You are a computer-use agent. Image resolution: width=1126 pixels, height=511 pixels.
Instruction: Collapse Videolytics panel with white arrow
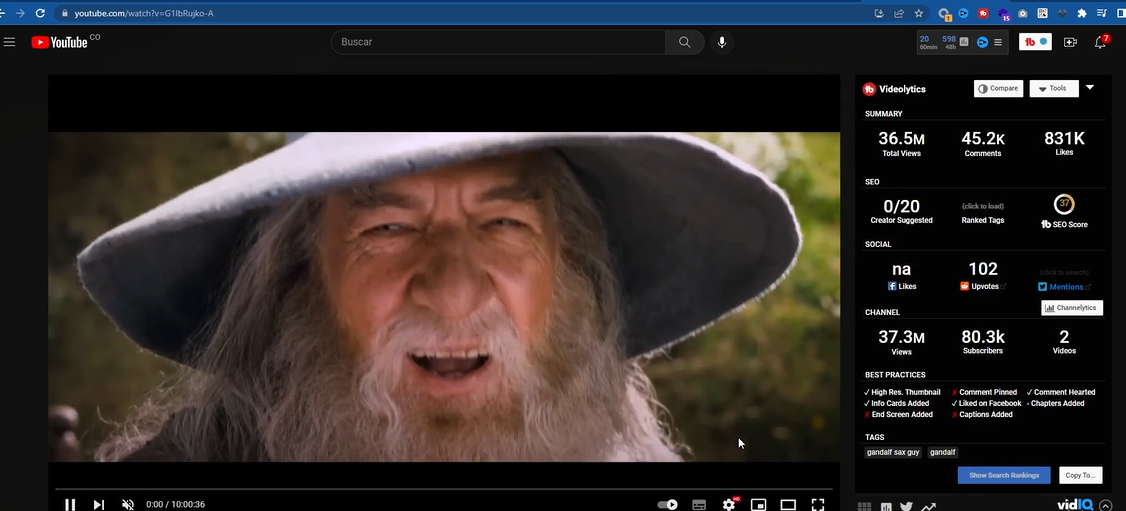tap(1090, 88)
